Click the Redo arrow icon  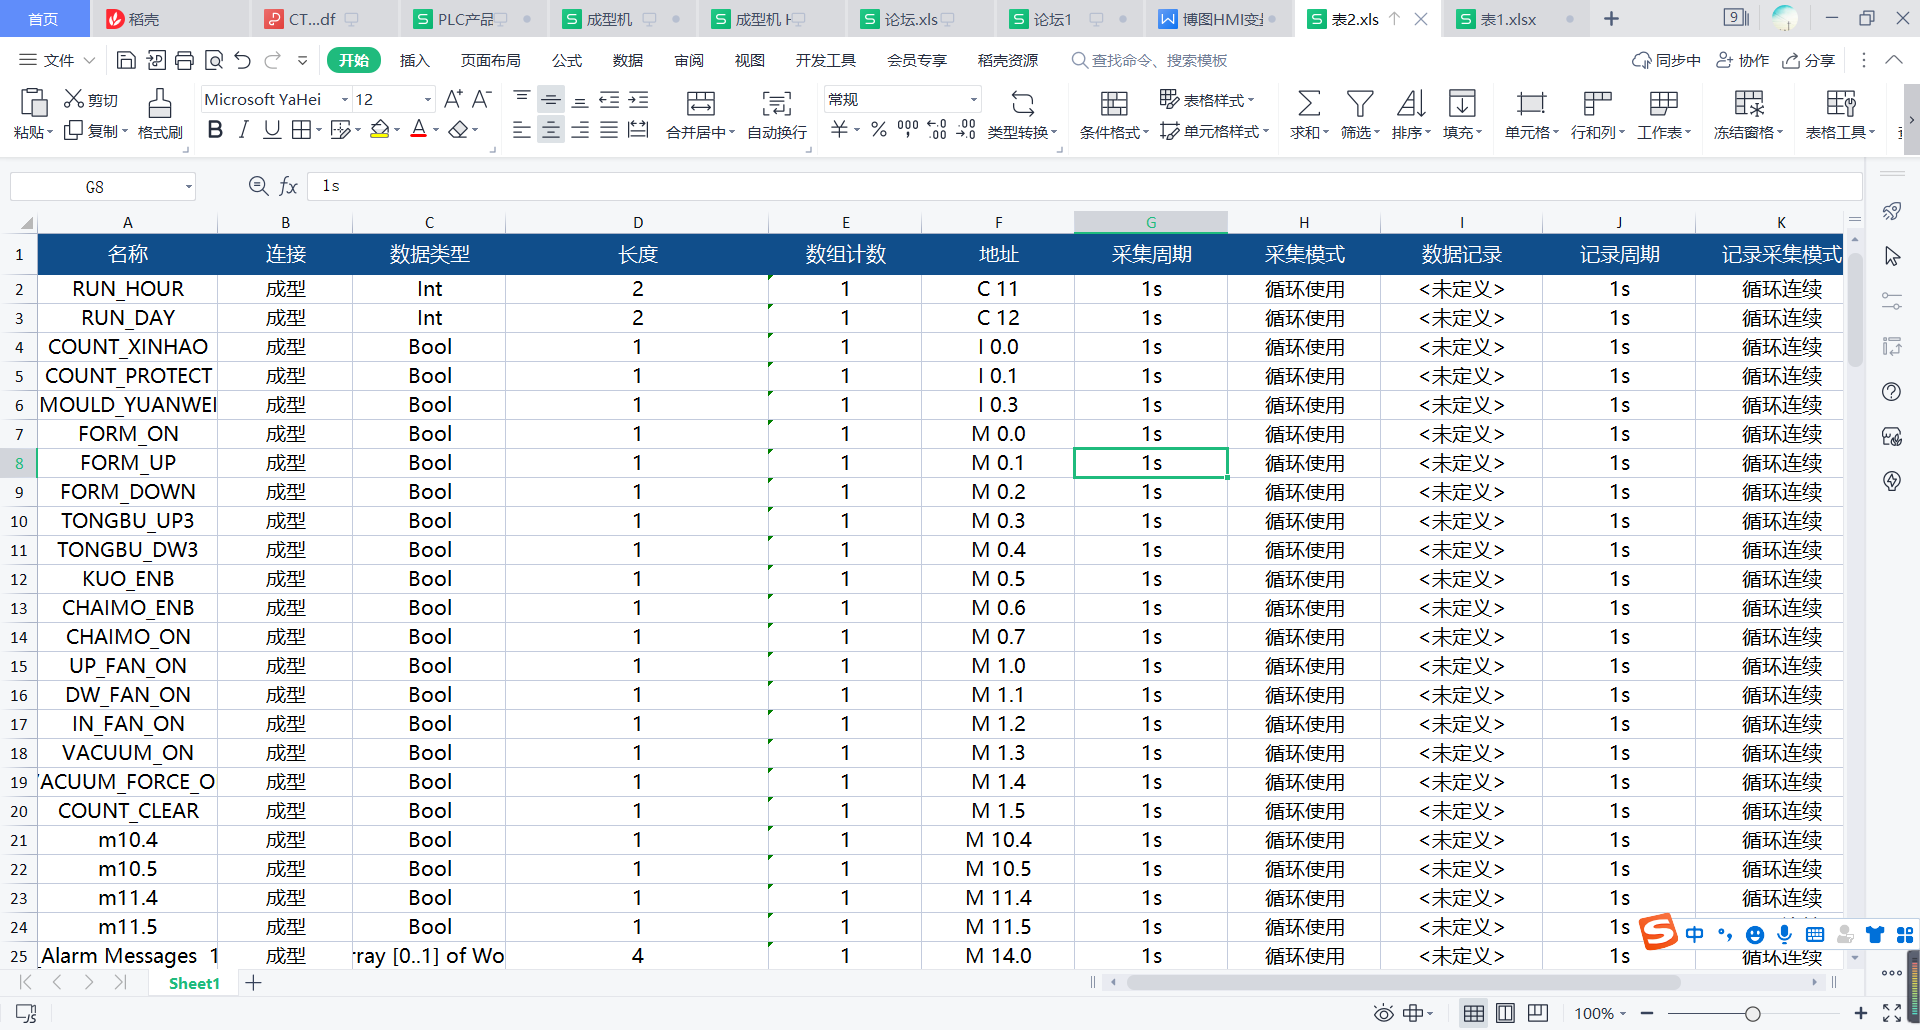(273, 61)
